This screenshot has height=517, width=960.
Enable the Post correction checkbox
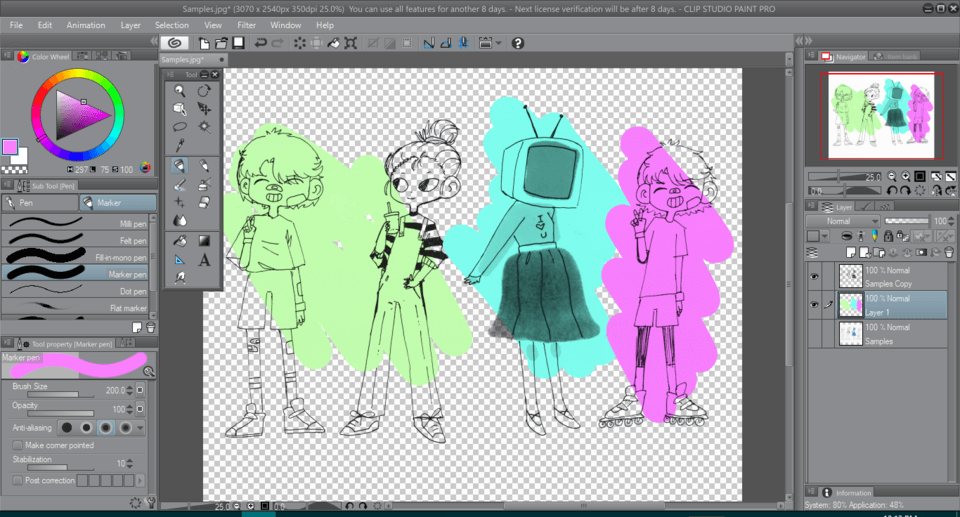point(18,481)
